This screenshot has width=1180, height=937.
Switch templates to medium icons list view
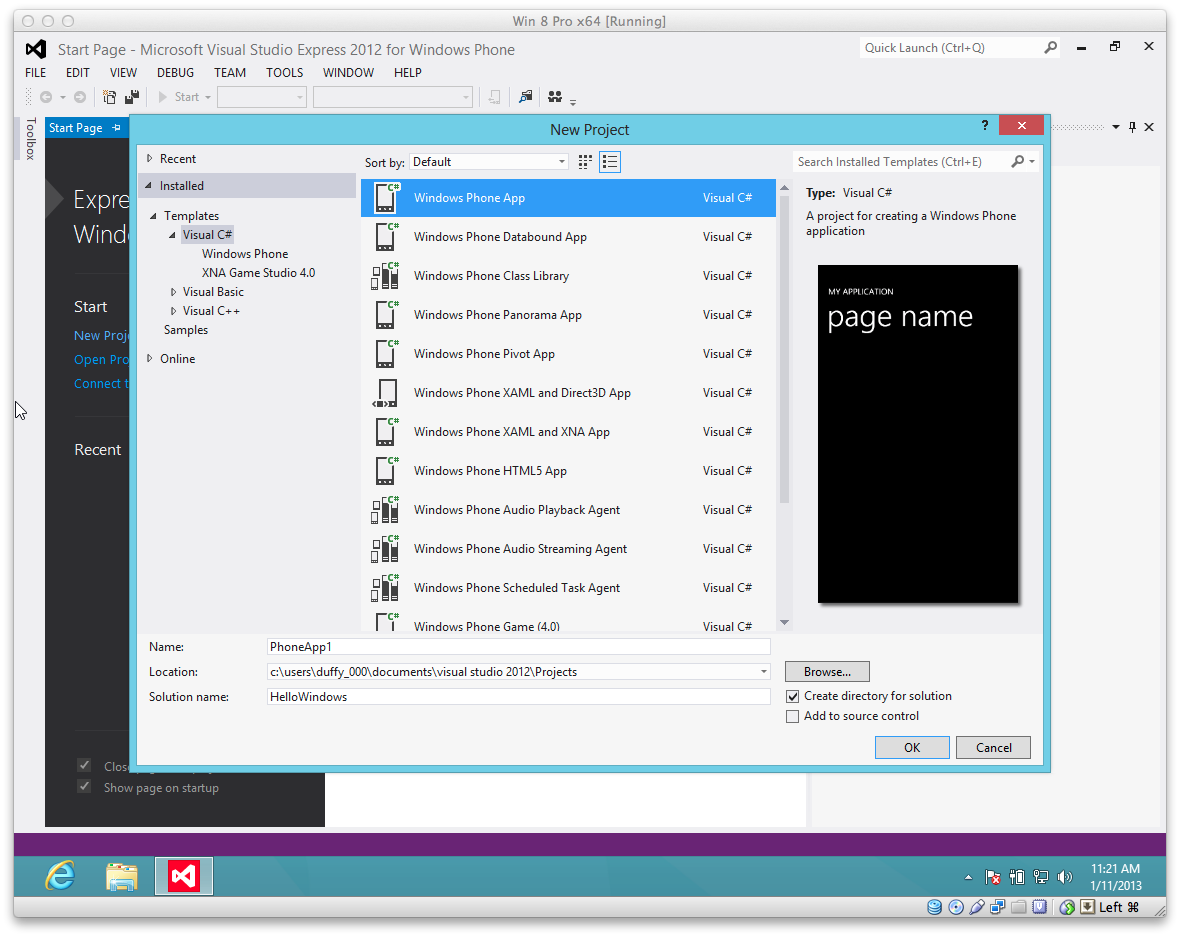610,162
